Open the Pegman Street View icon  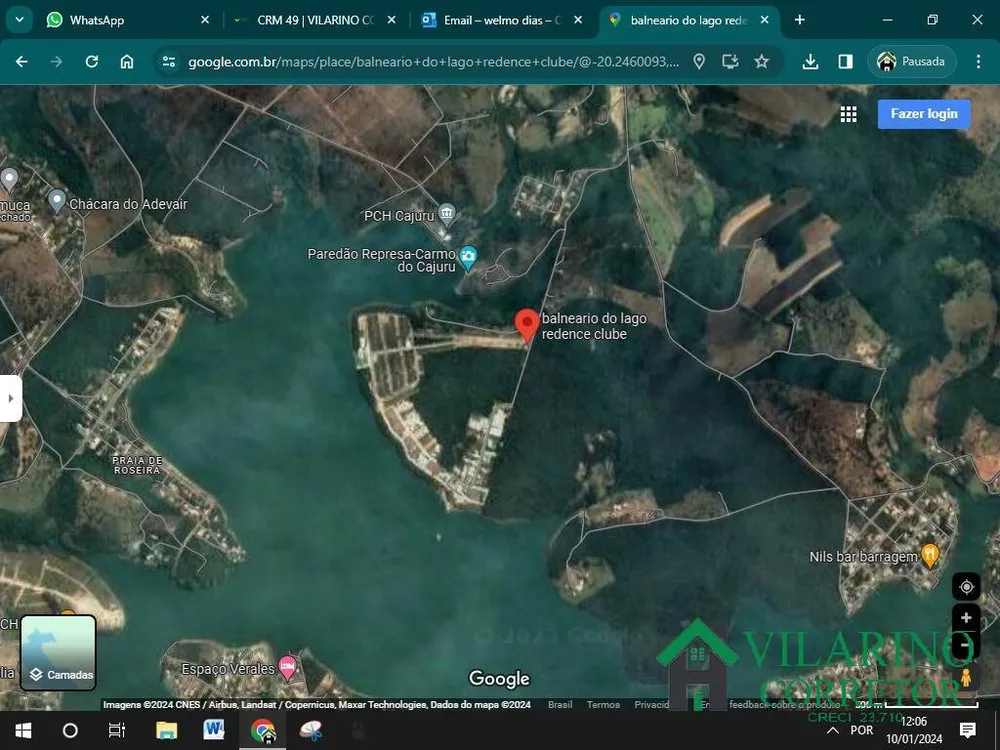[x=966, y=678]
